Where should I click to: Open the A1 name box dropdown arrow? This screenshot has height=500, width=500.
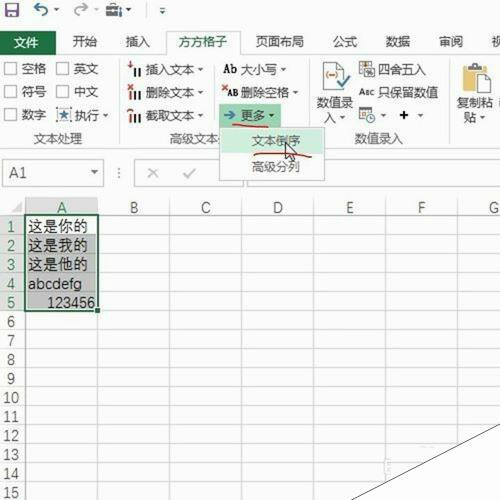tap(95, 172)
